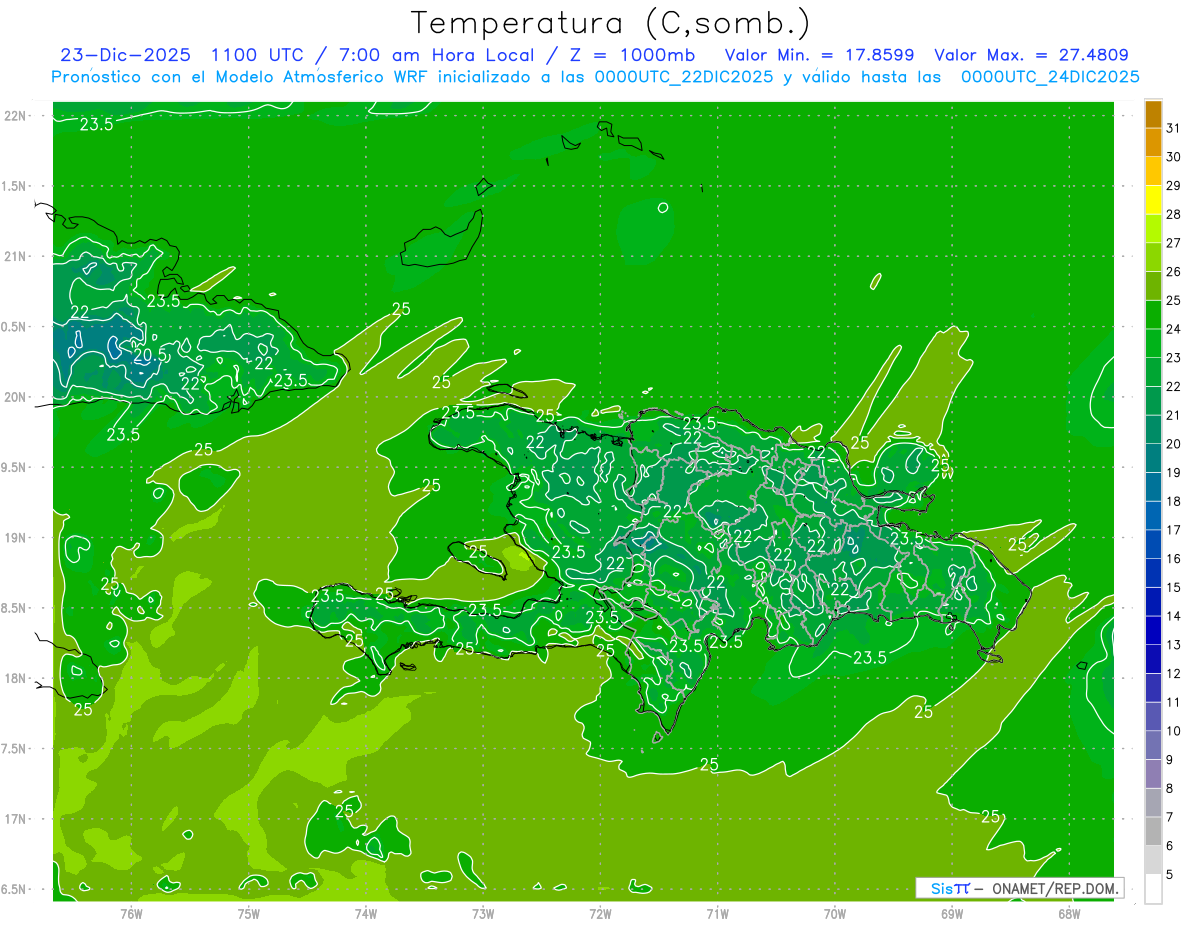Click the '18N' latitude axis label
Image resolution: width=1200 pixels, height=927 pixels.
(x=15, y=678)
